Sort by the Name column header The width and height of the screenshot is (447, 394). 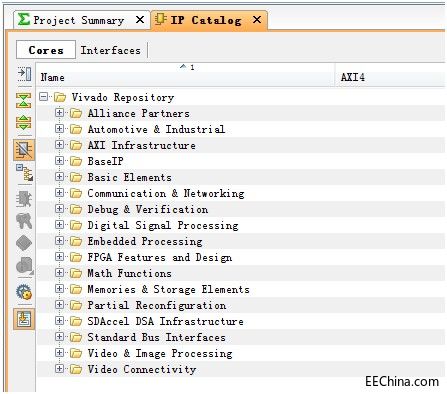(x=186, y=75)
